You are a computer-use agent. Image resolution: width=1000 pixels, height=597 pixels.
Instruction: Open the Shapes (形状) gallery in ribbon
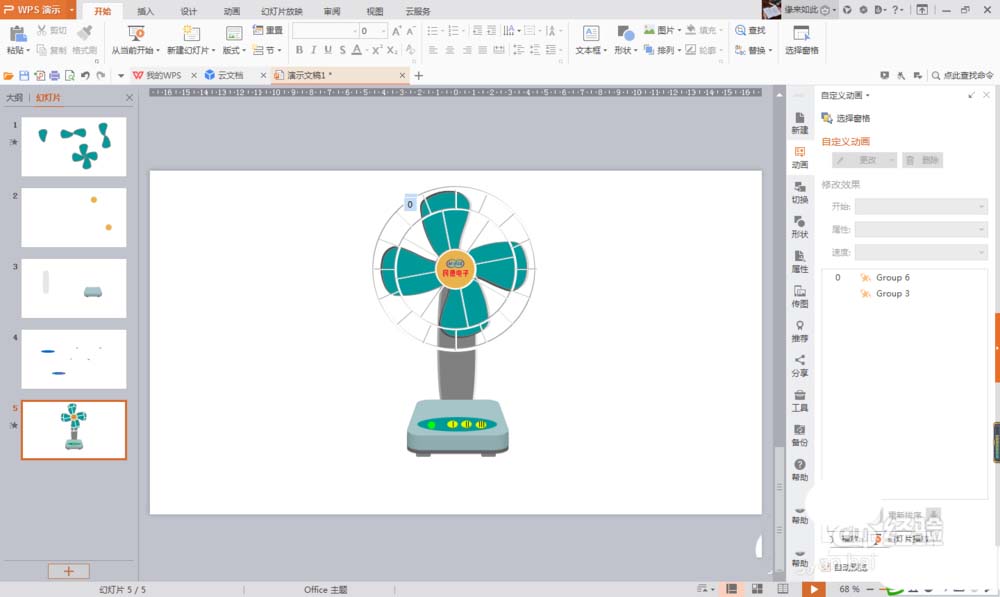625,40
